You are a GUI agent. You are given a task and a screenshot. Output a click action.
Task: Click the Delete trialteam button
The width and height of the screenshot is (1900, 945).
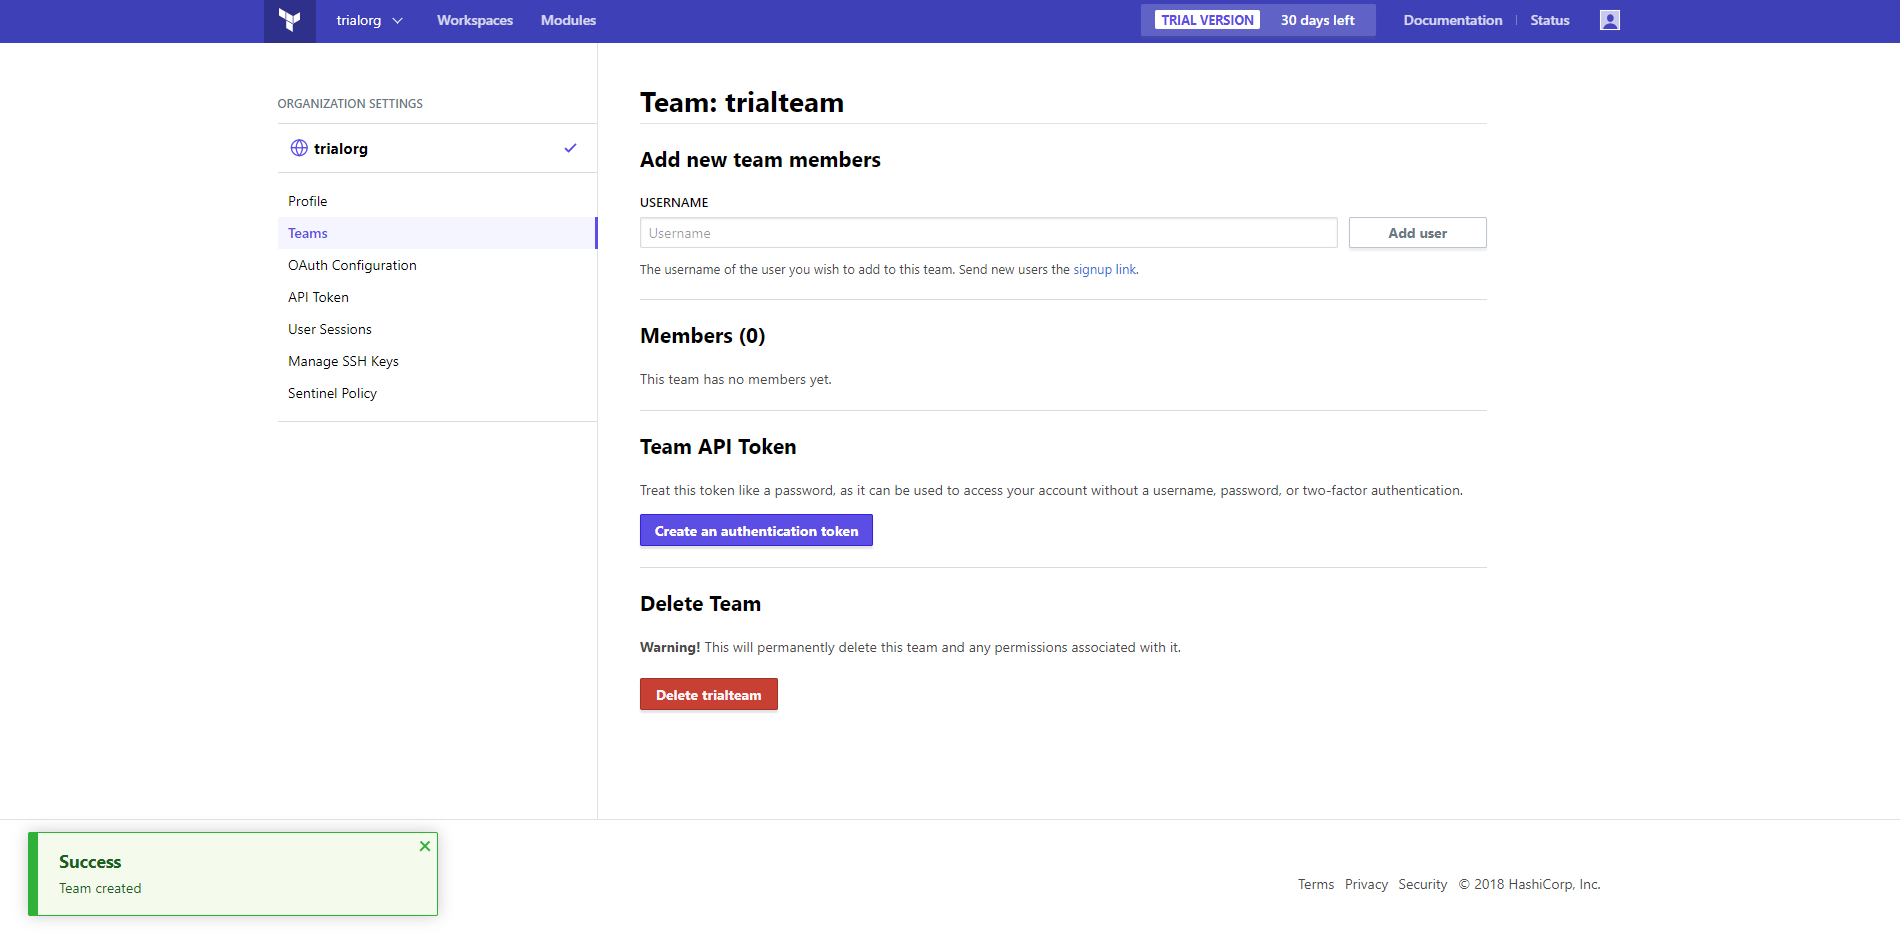pyautogui.click(x=708, y=695)
